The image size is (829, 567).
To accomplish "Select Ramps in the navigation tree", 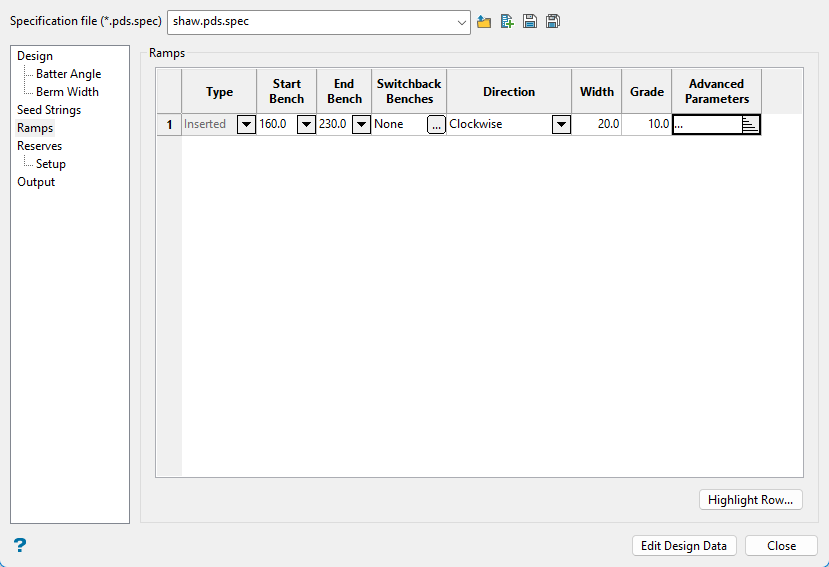I will pos(35,128).
